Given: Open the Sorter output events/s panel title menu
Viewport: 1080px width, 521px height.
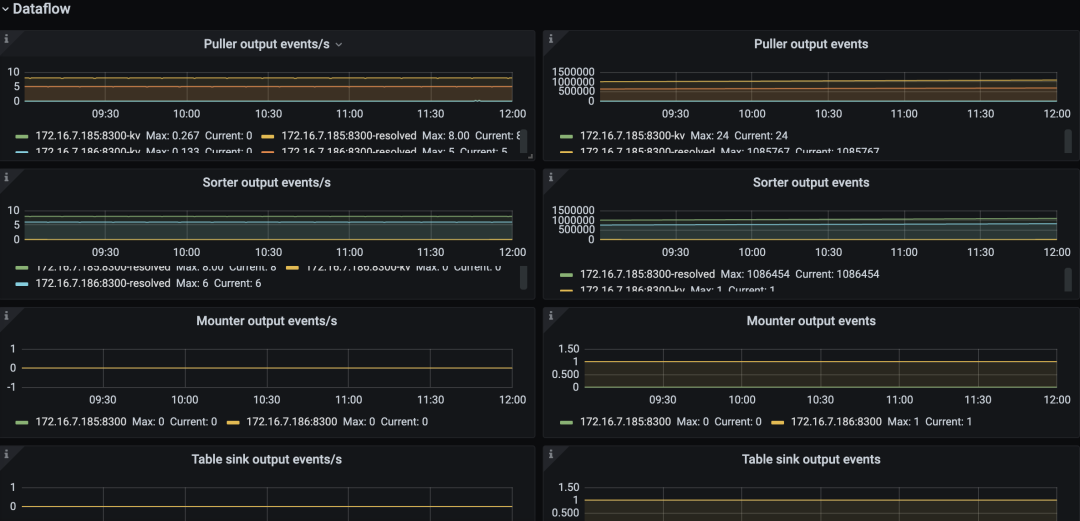Looking at the screenshot, I should point(266,183).
